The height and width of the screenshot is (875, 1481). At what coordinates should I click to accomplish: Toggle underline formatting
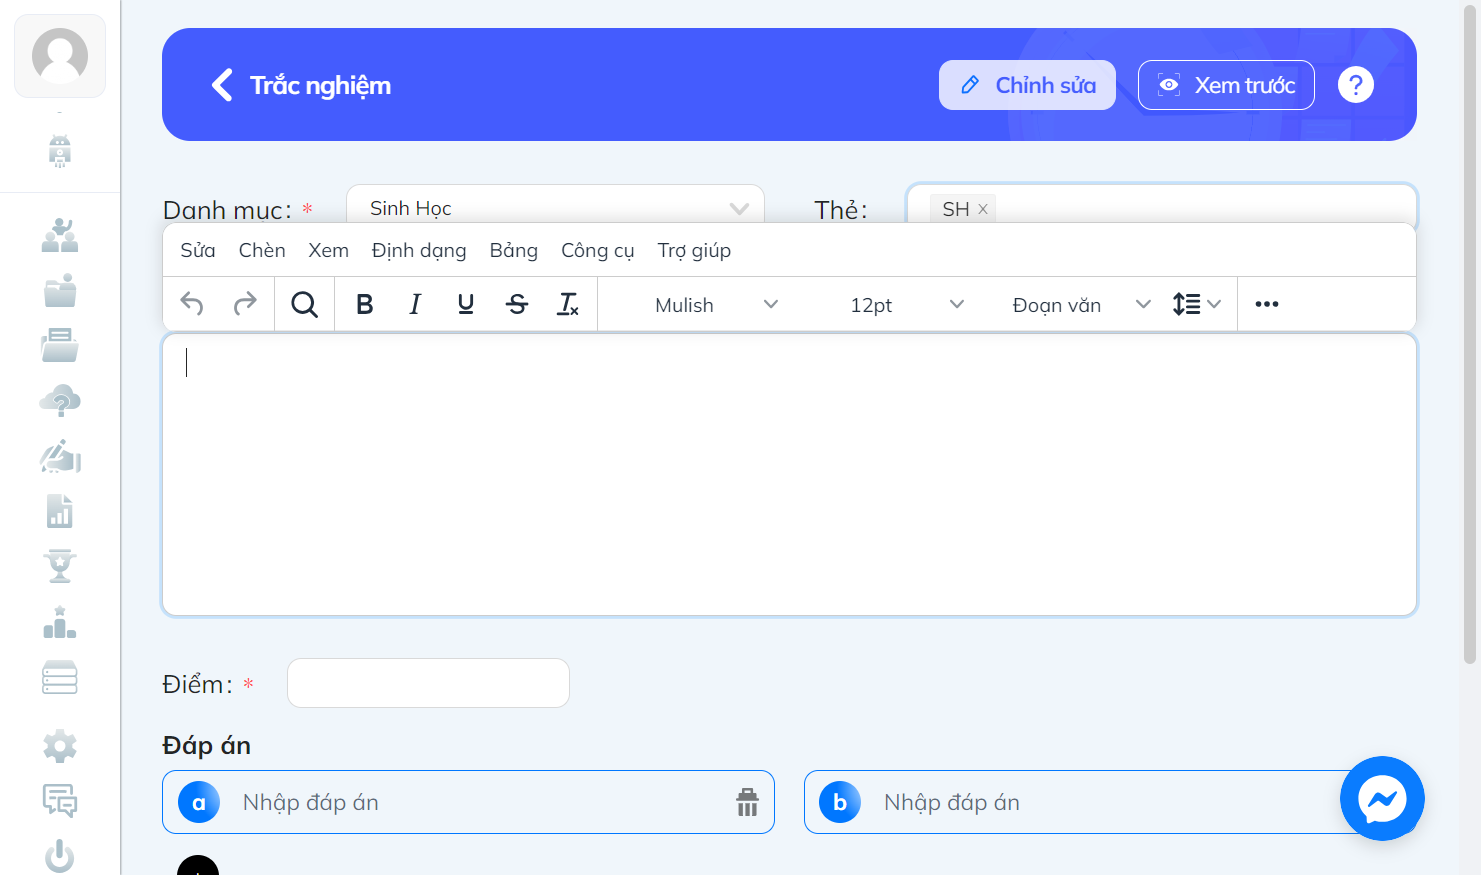pos(466,304)
